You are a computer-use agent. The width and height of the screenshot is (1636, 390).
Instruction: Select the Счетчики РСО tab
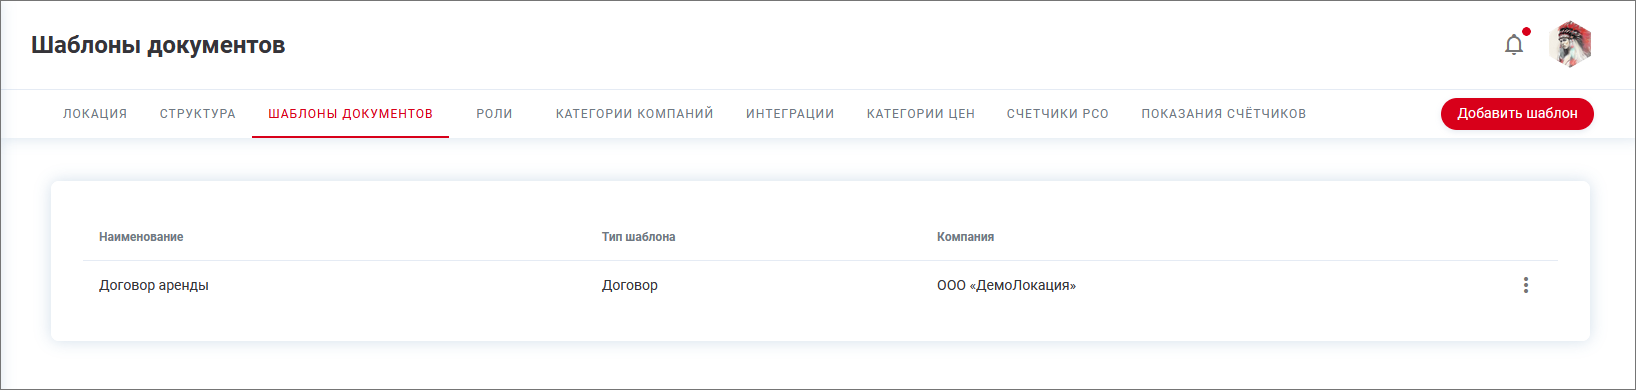tap(1058, 114)
